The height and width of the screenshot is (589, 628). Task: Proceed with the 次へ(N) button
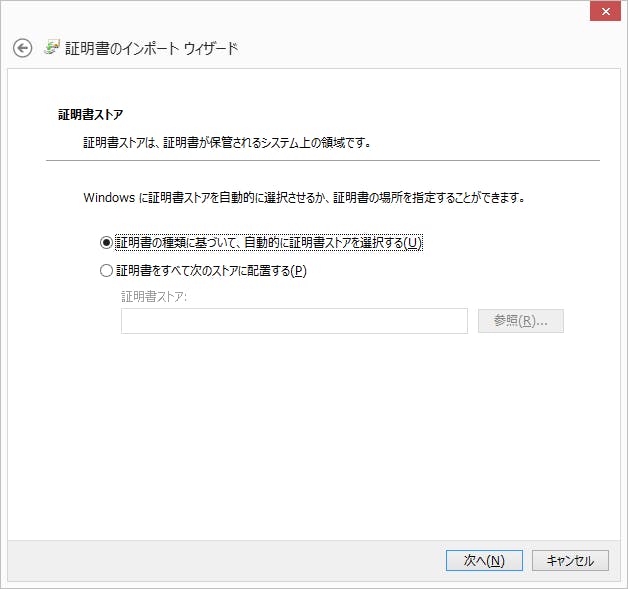pyautogui.click(x=484, y=560)
